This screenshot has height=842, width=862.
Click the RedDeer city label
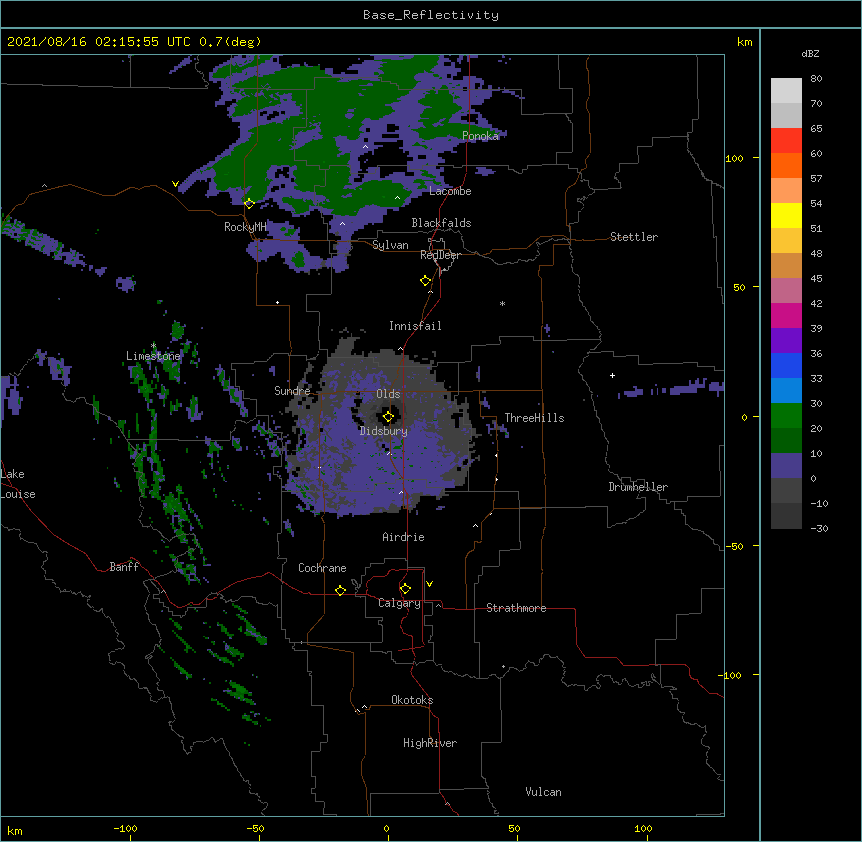tap(440, 255)
